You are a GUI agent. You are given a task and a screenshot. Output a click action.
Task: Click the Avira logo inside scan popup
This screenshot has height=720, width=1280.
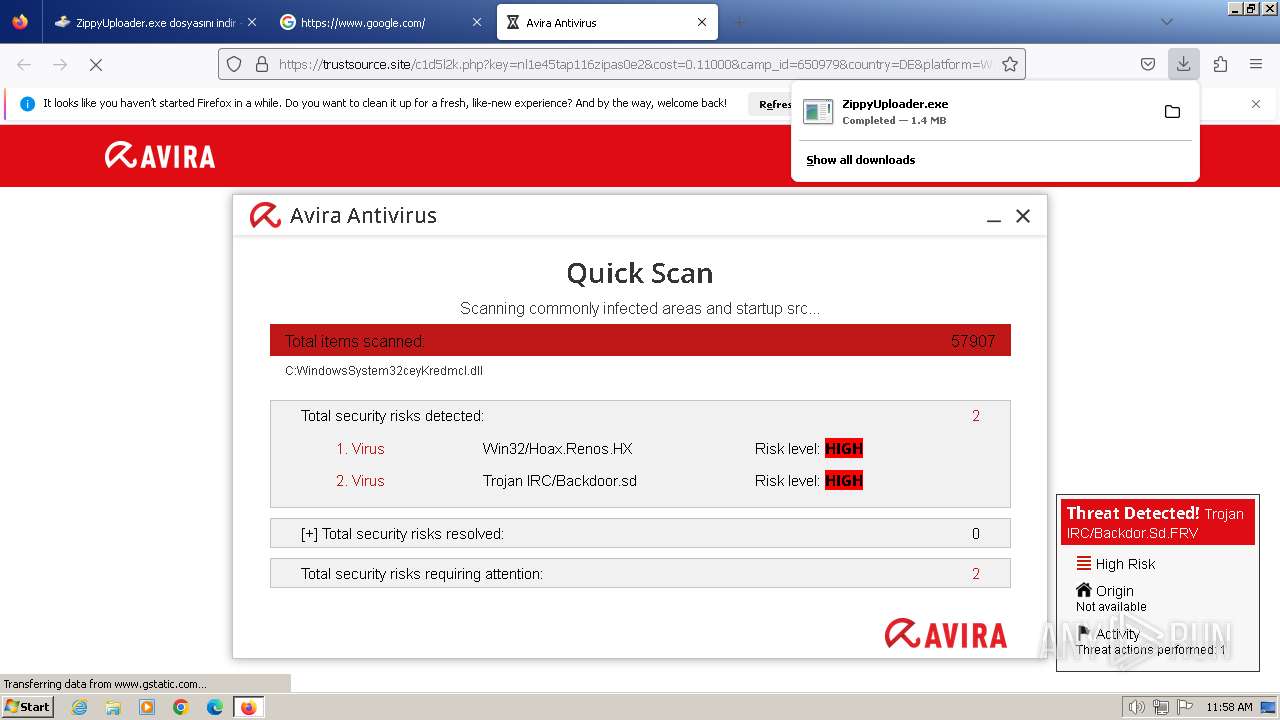click(946, 633)
